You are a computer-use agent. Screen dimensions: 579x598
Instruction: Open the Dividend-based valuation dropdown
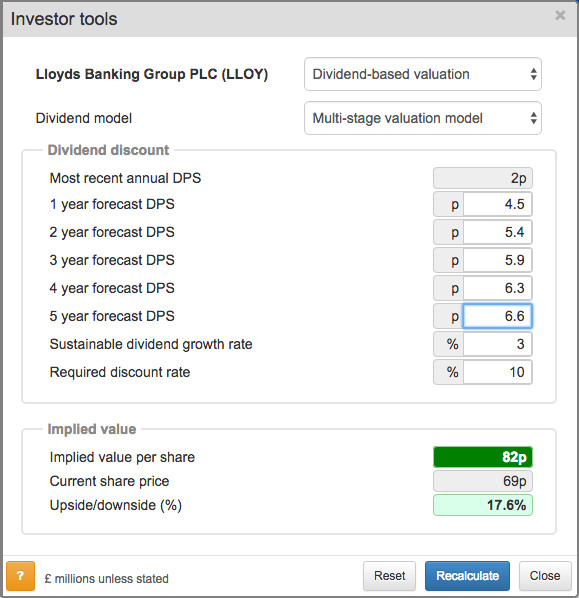click(x=423, y=74)
